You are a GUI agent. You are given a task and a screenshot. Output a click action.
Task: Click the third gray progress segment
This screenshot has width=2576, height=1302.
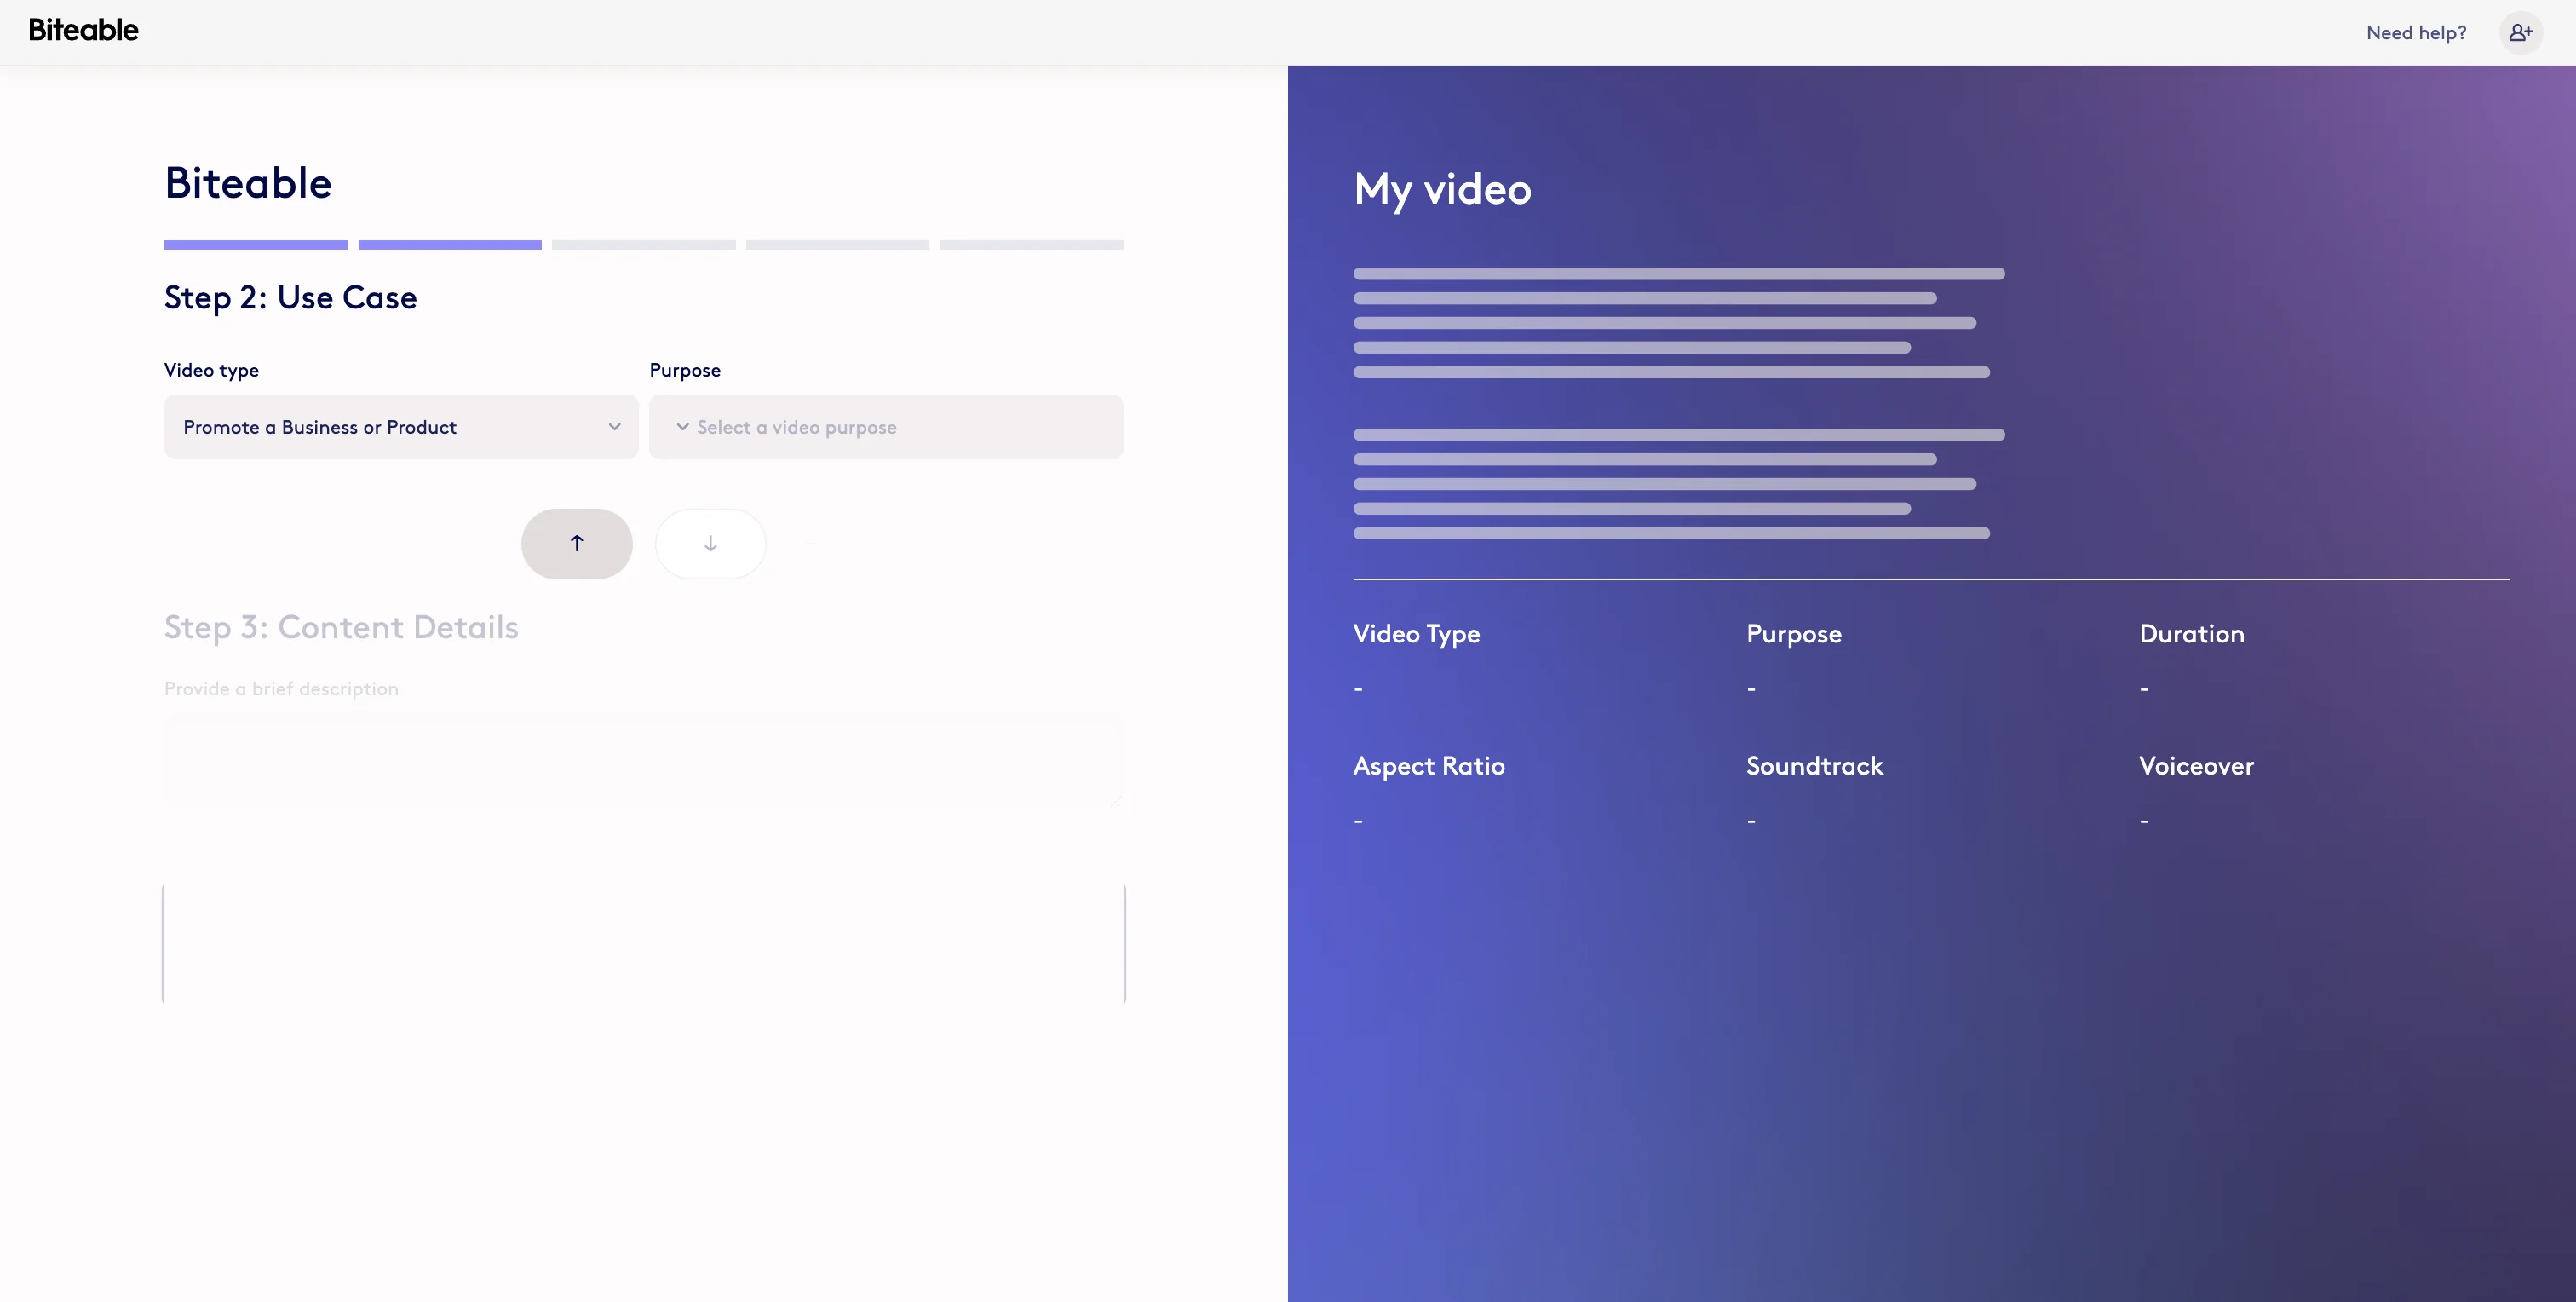(x=643, y=244)
